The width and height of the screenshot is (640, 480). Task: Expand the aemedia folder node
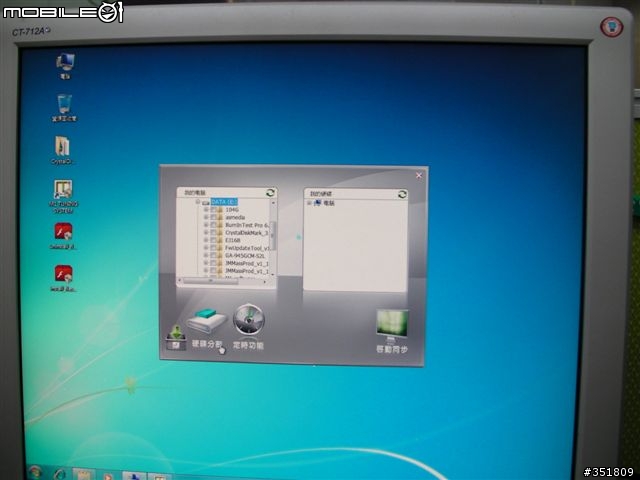click(206, 217)
